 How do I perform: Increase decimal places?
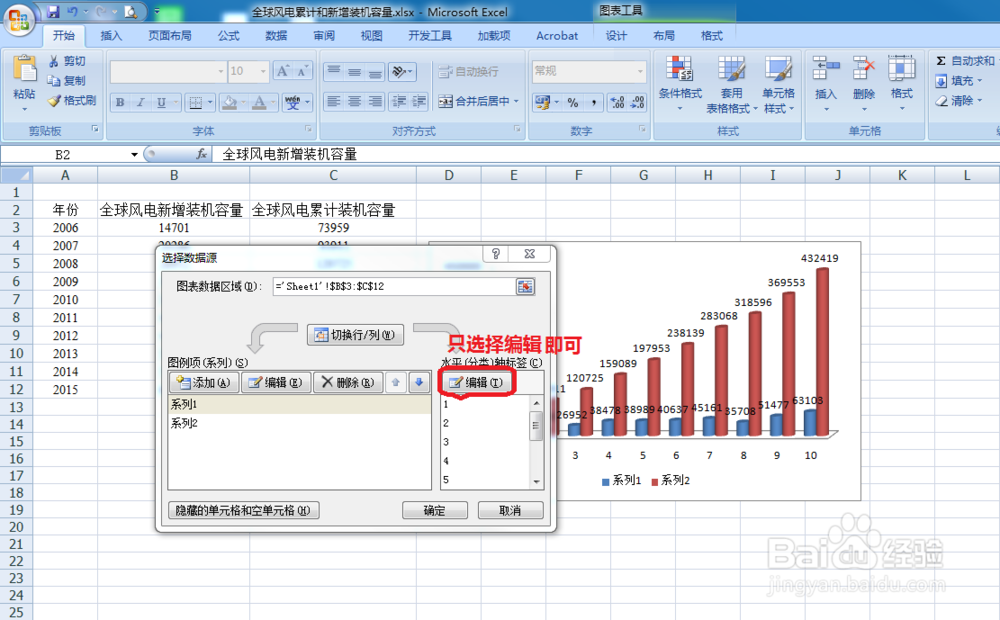pos(617,102)
